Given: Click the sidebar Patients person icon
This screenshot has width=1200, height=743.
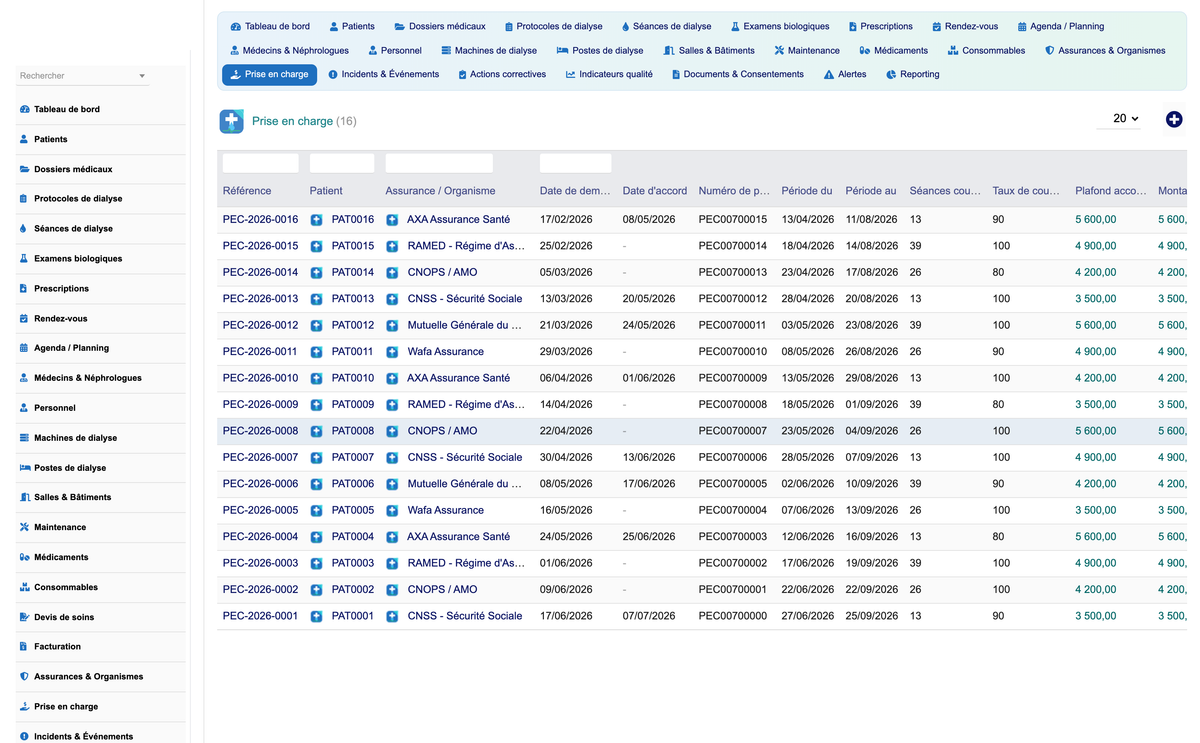Looking at the screenshot, I should [x=24, y=139].
